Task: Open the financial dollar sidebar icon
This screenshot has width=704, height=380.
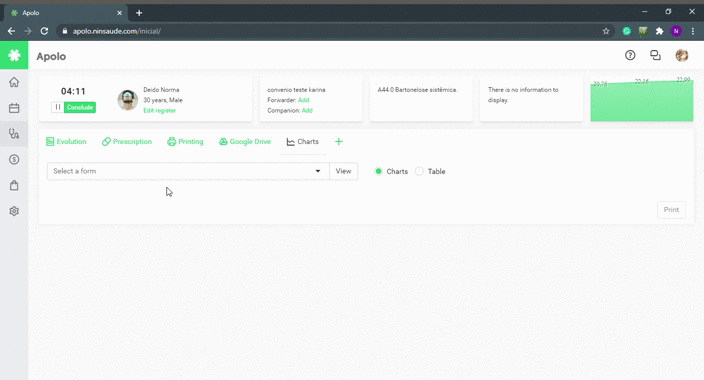Action: point(14,159)
